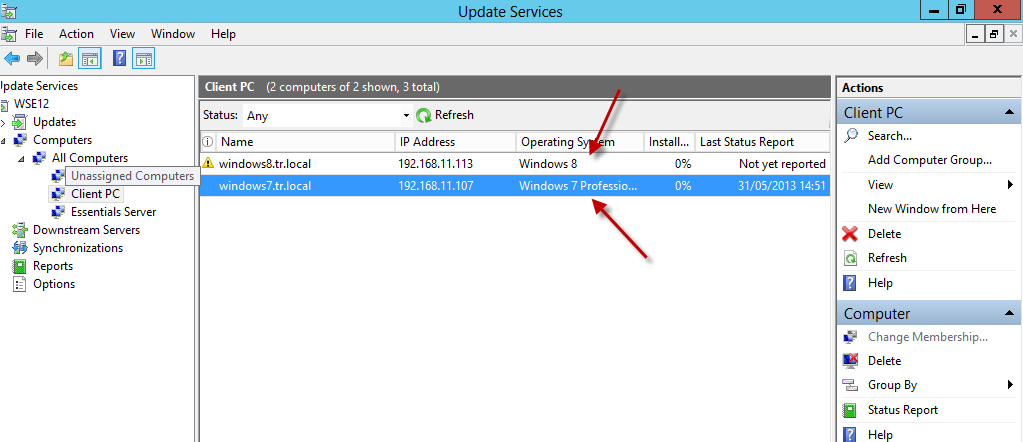
Task: Select the Synchronizations node
Action: click(77, 248)
